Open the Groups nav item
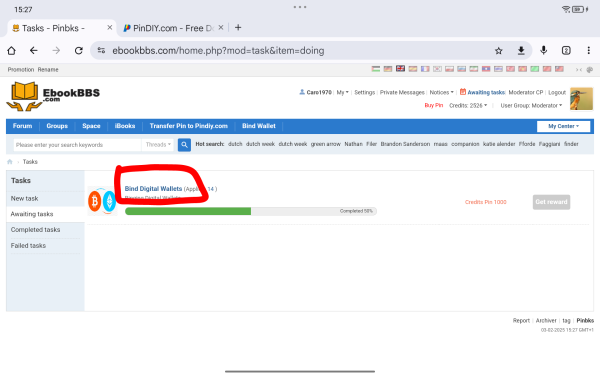 [57, 126]
